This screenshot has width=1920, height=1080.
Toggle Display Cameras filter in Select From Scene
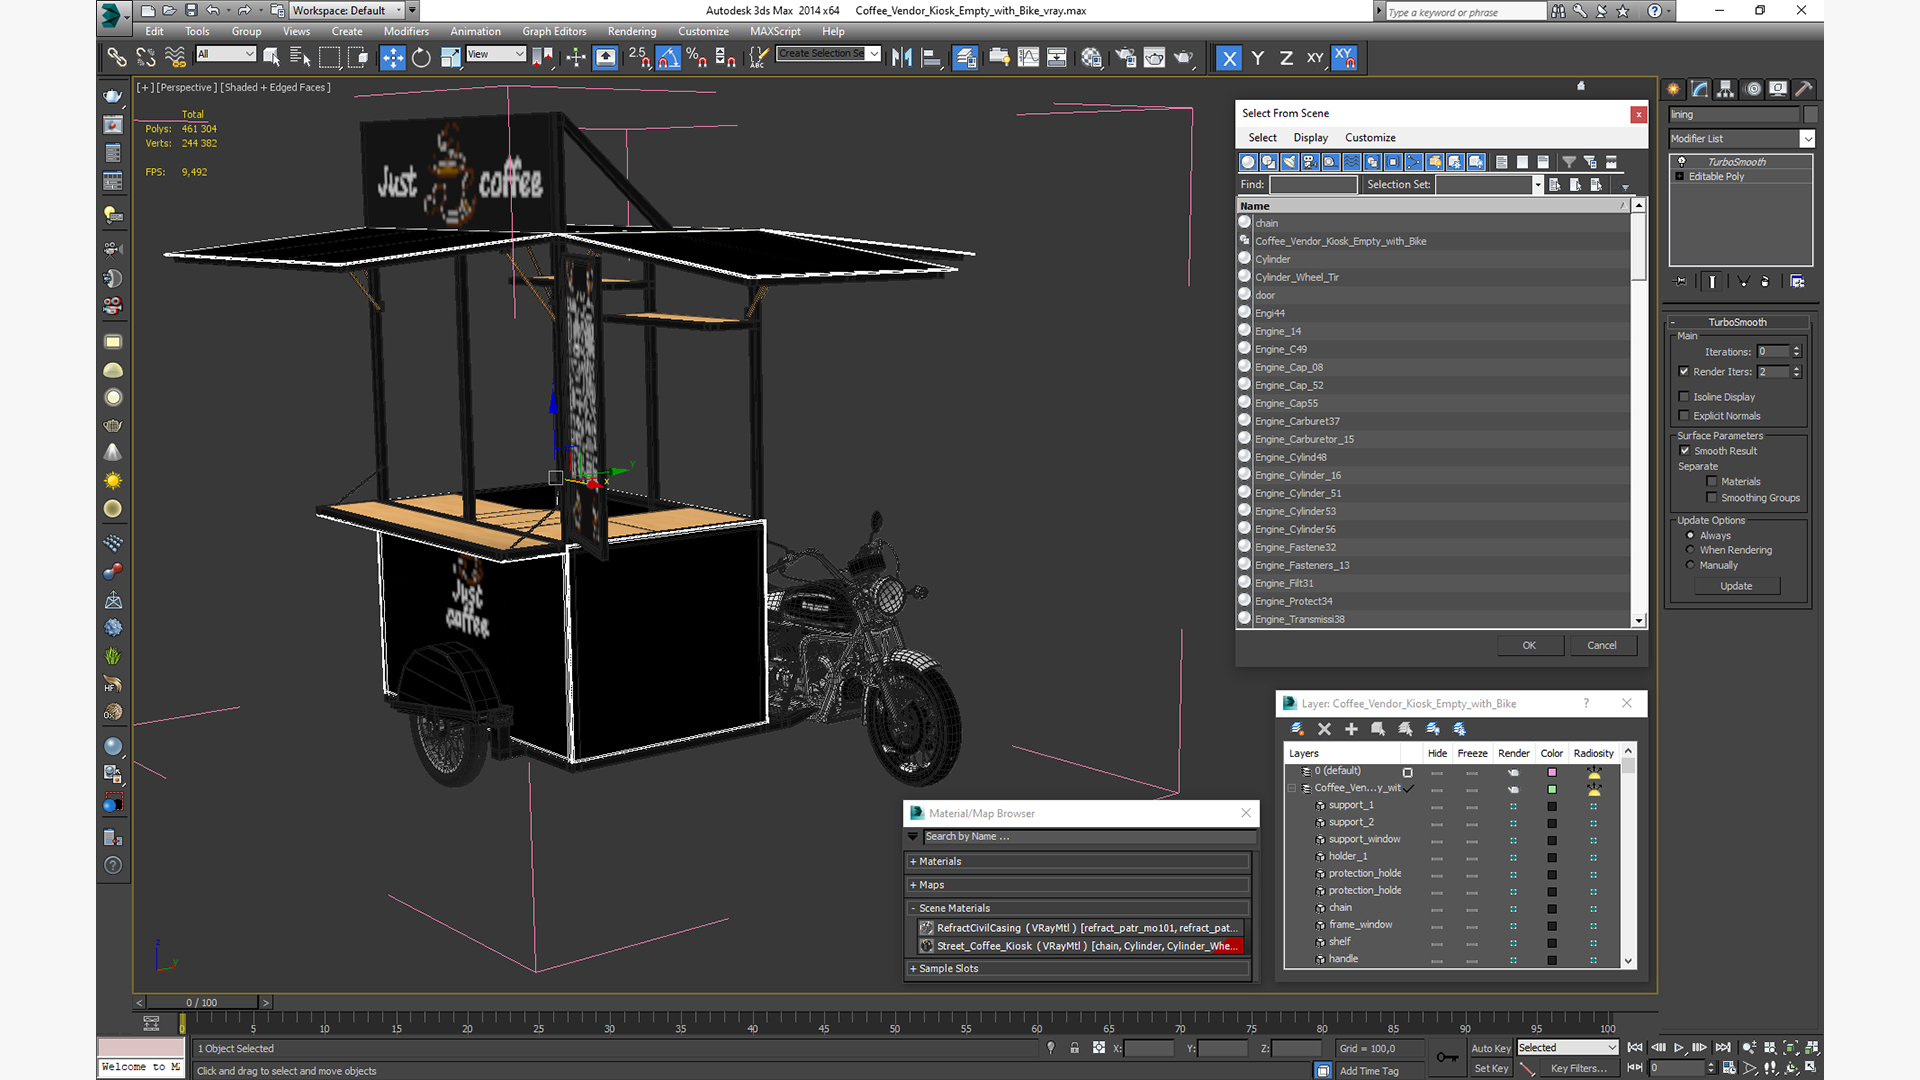[x=1310, y=162]
